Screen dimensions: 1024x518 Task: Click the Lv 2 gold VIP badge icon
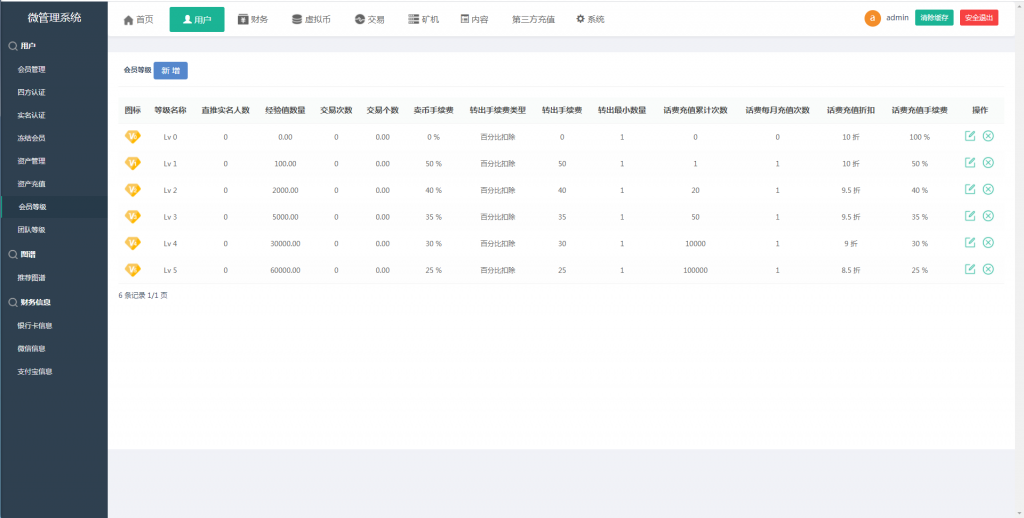click(x=132, y=190)
